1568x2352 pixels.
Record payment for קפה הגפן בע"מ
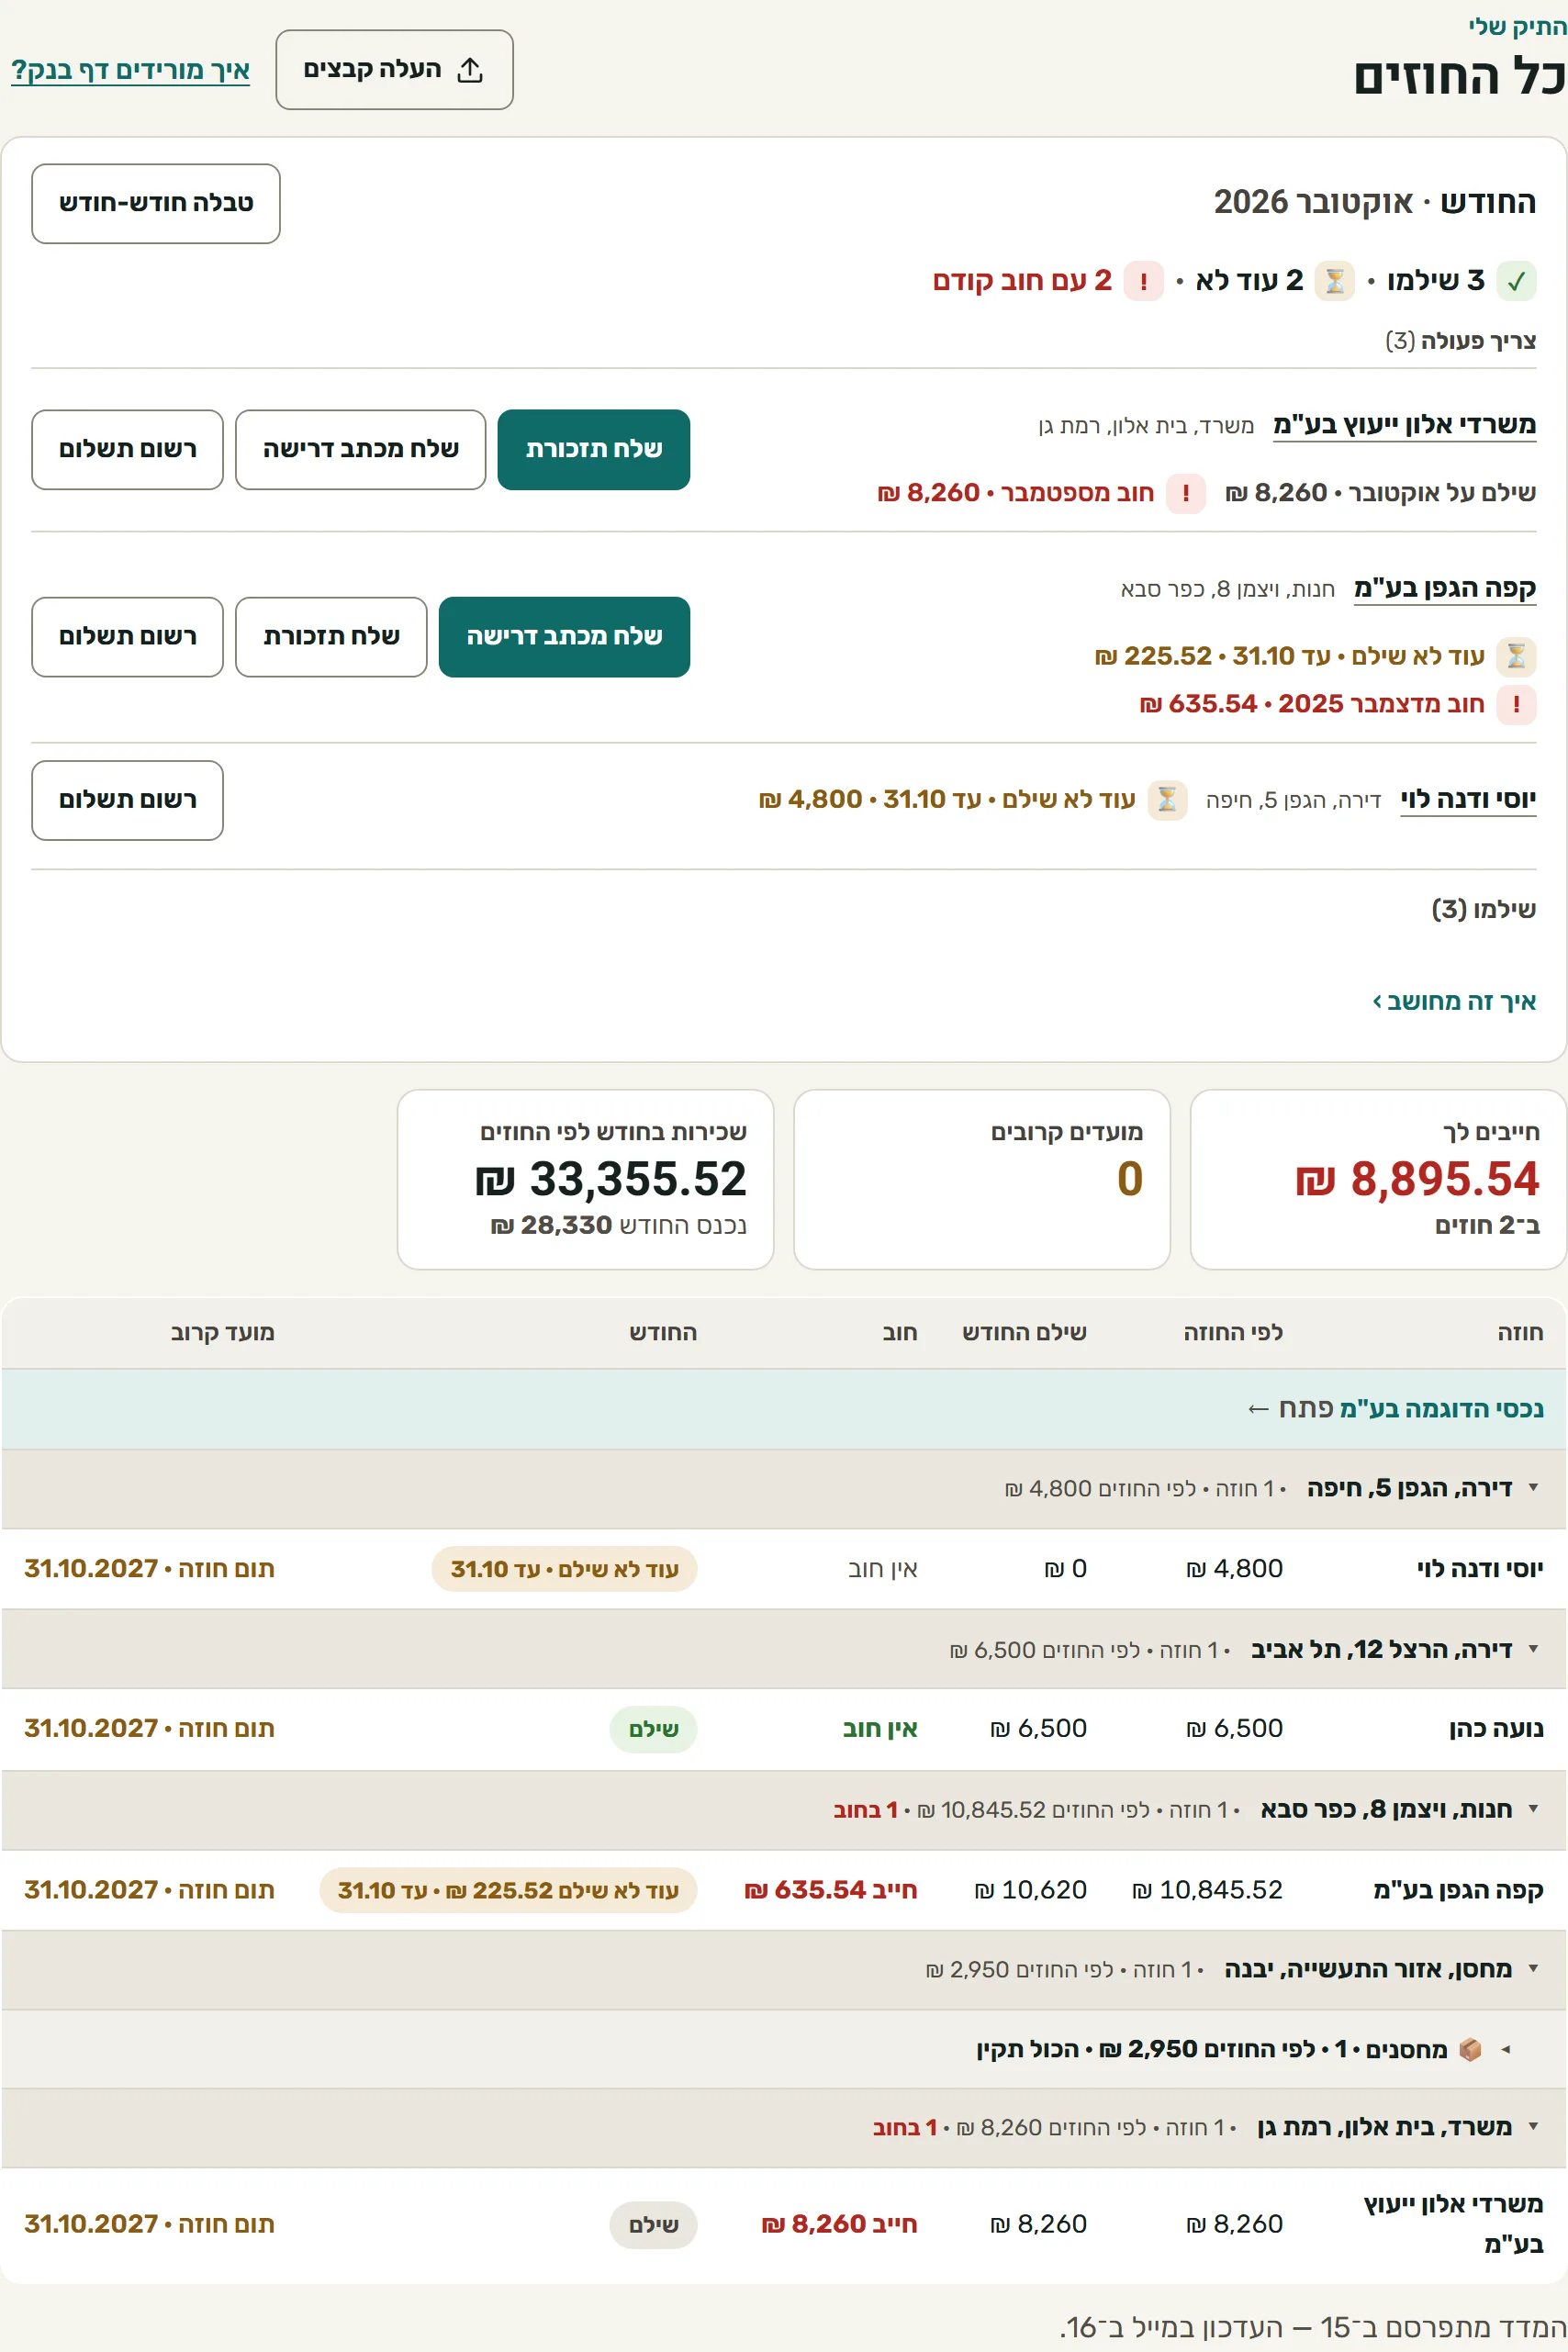point(127,637)
